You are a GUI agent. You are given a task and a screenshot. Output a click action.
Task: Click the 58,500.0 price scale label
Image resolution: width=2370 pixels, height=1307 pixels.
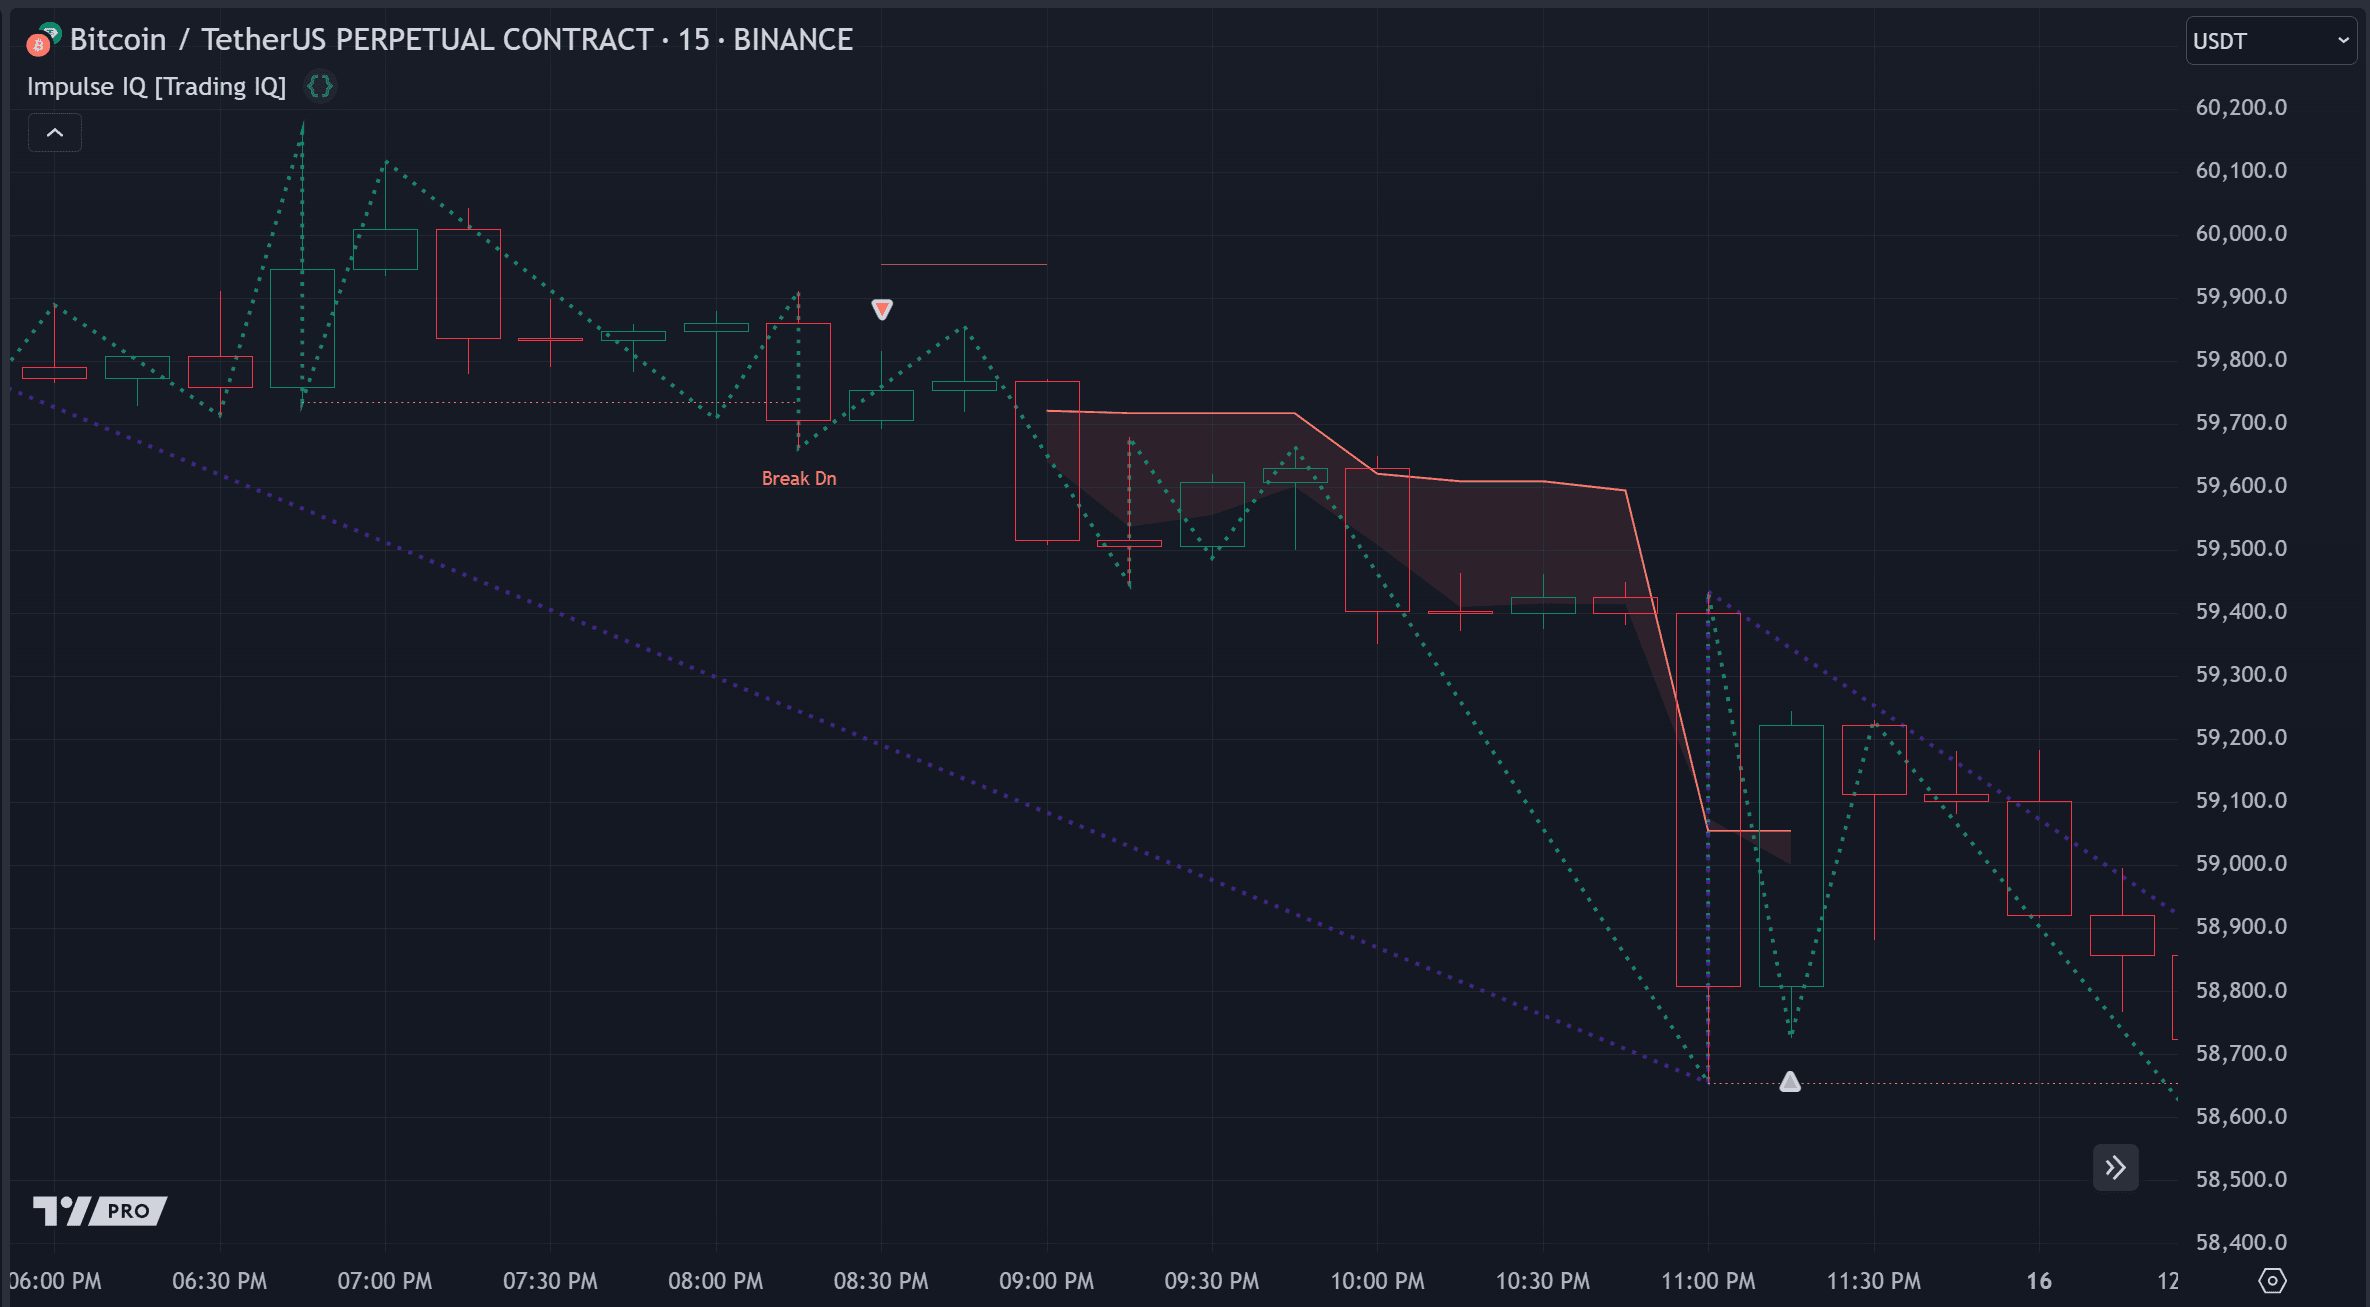click(x=2241, y=1179)
